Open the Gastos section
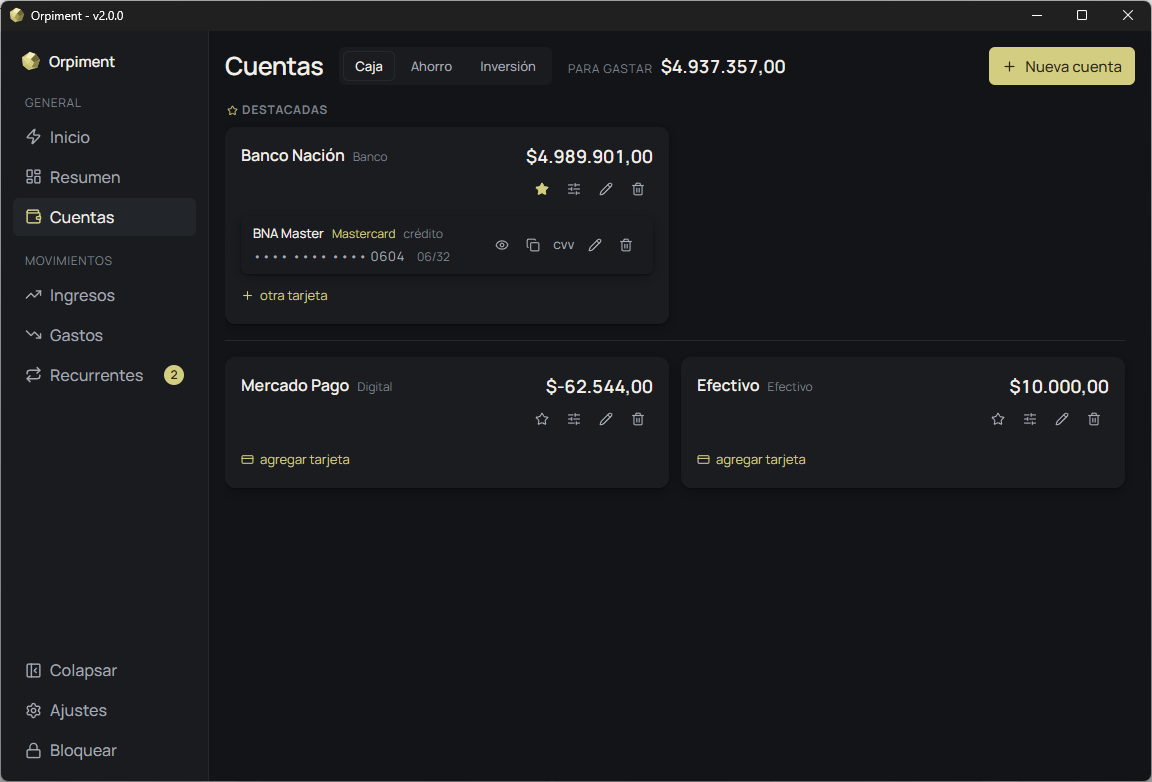 pos(104,335)
